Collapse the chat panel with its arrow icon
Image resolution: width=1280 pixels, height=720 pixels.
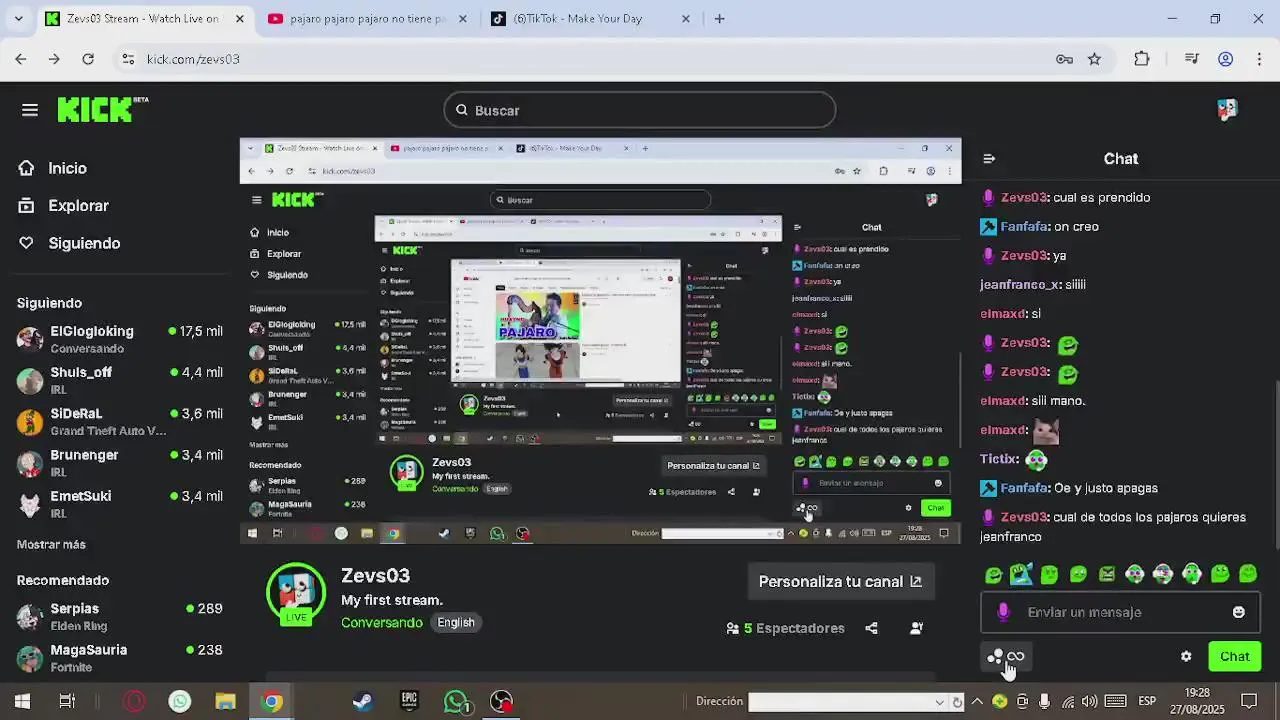(989, 158)
